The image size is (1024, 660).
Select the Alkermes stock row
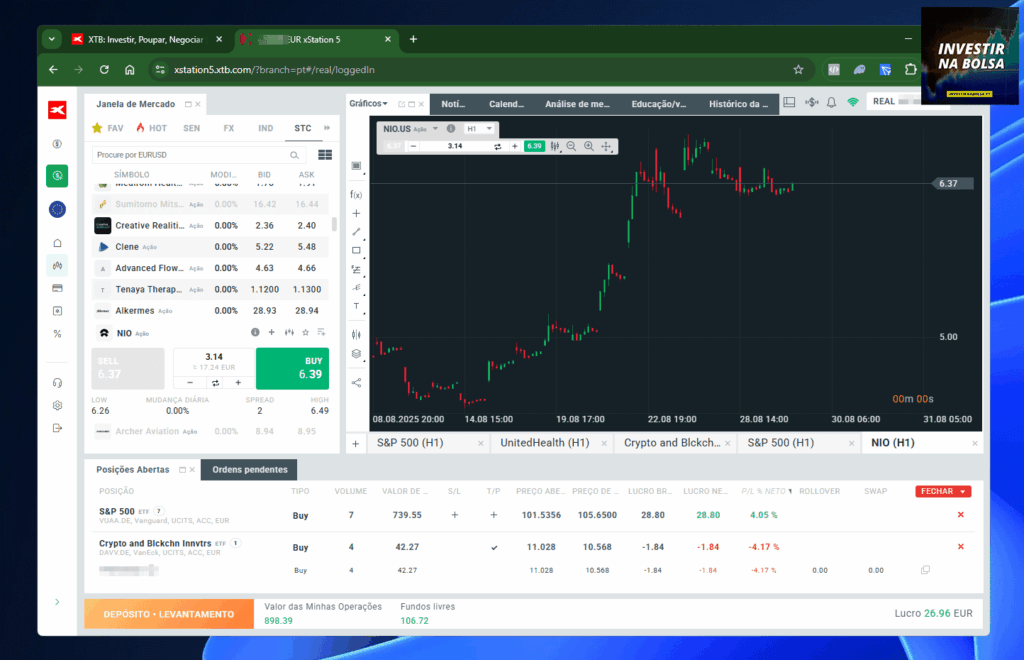(x=211, y=311)
